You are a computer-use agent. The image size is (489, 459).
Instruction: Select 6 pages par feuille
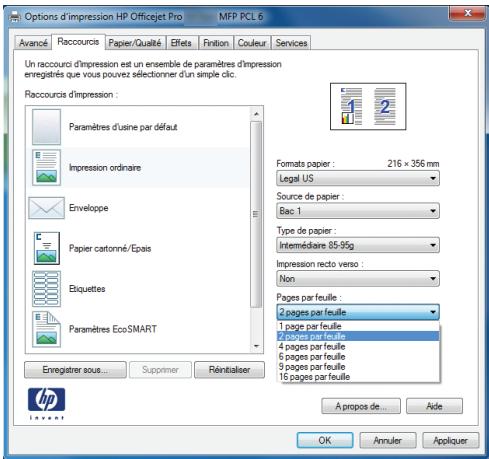(358, 356)
